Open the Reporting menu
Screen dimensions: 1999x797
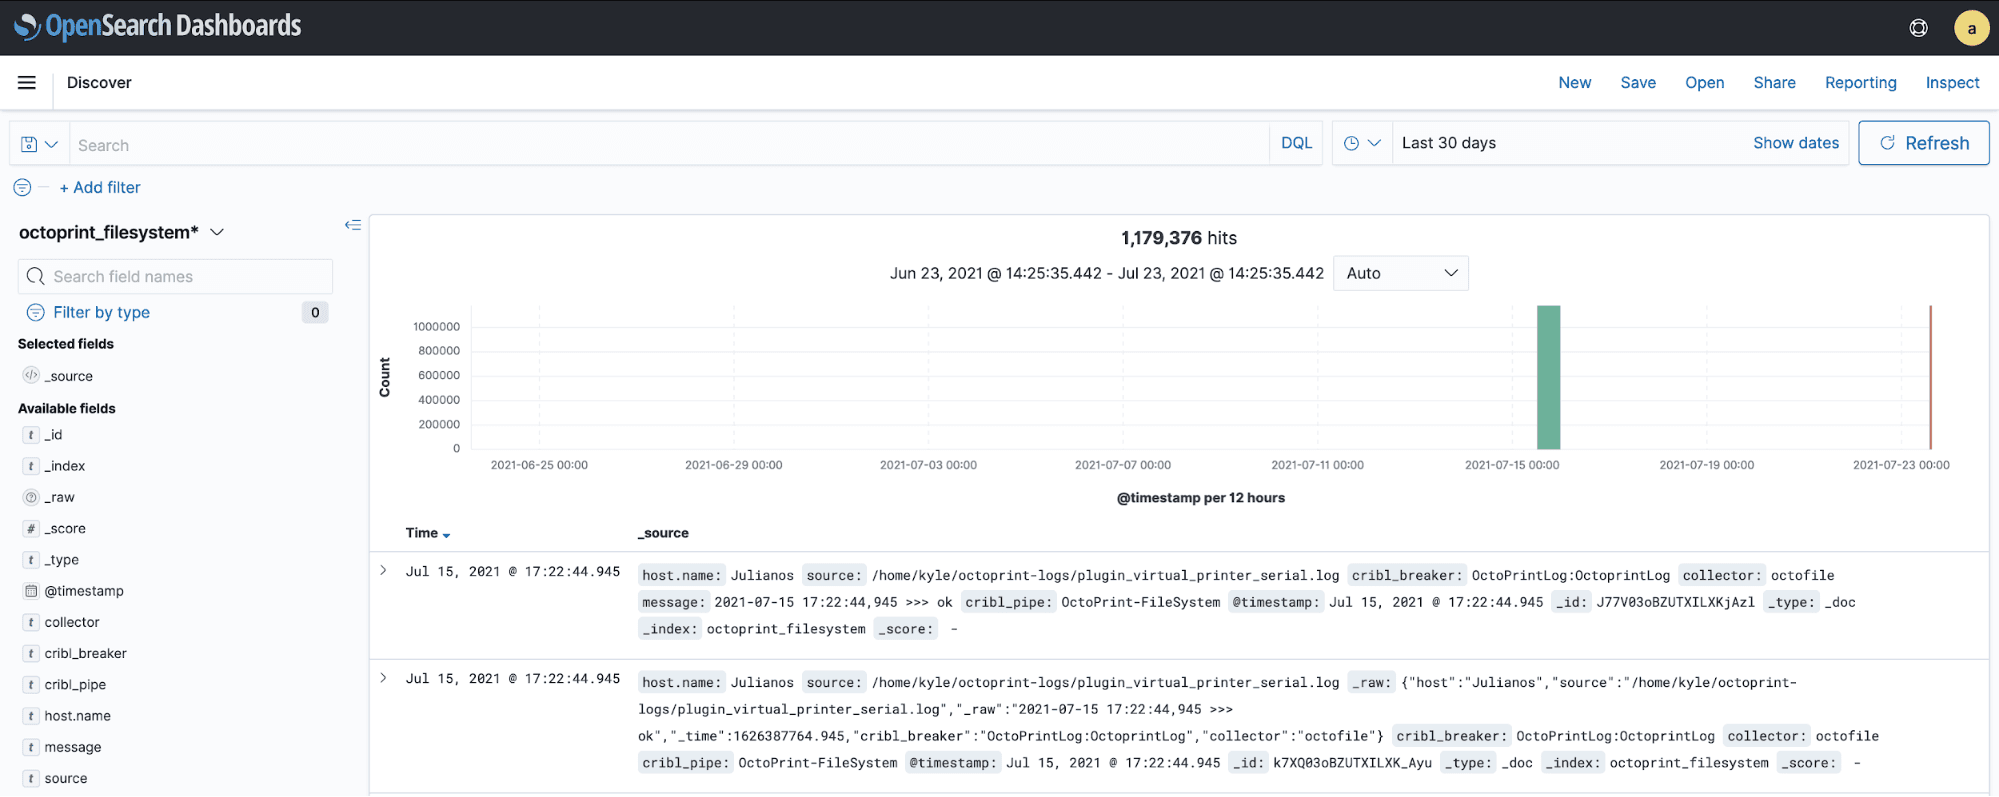point(1860,83)
